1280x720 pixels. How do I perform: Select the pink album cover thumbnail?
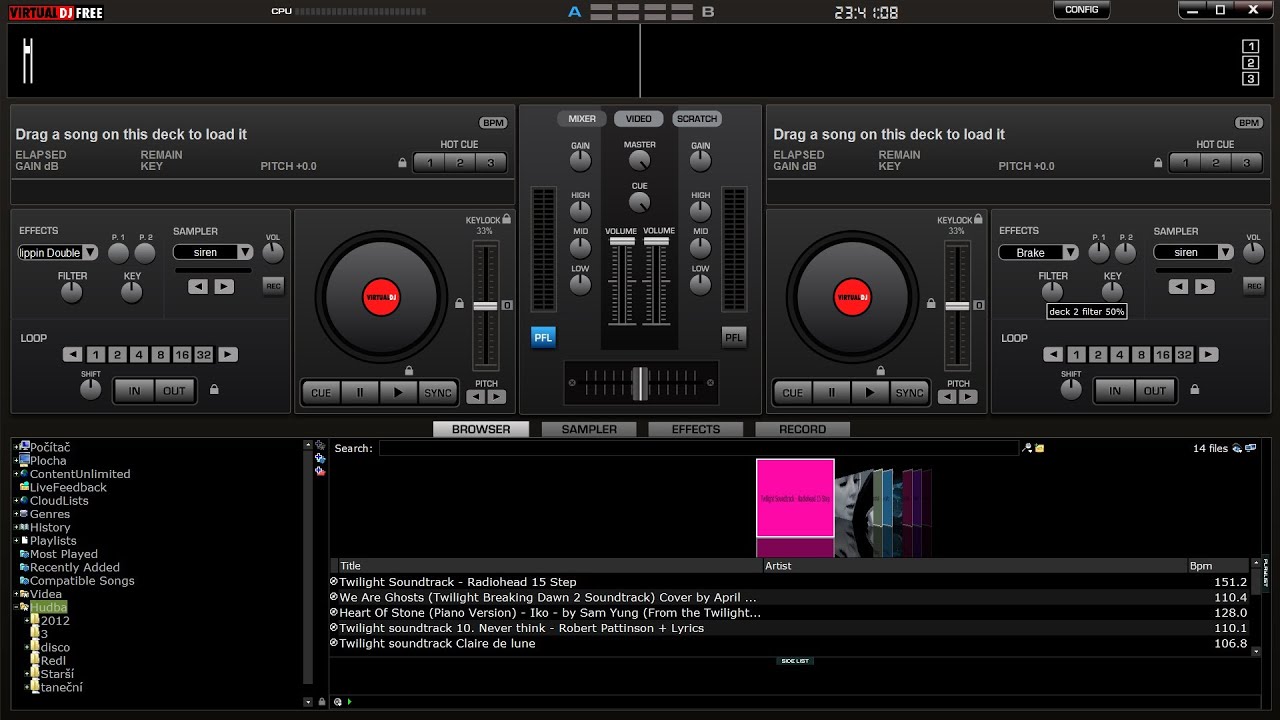pyautogui.click(x=795, y=498)
